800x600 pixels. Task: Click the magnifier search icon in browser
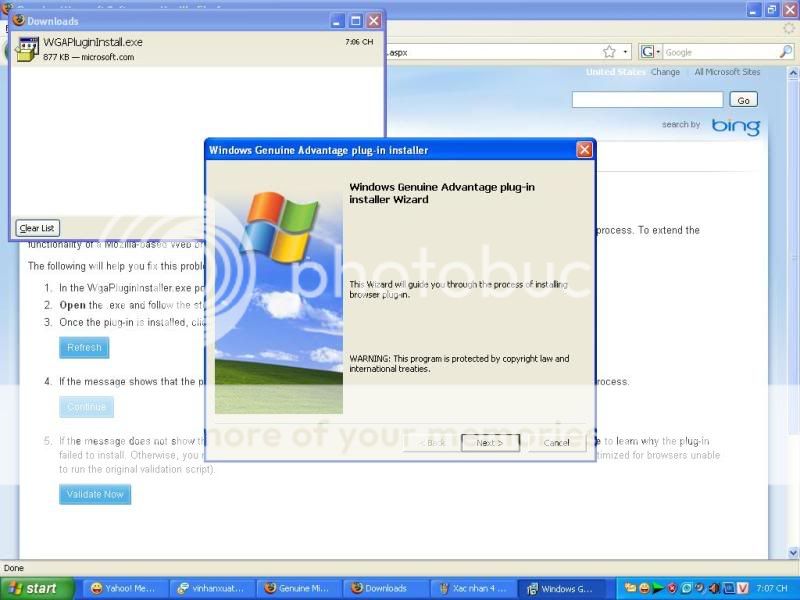786,52
